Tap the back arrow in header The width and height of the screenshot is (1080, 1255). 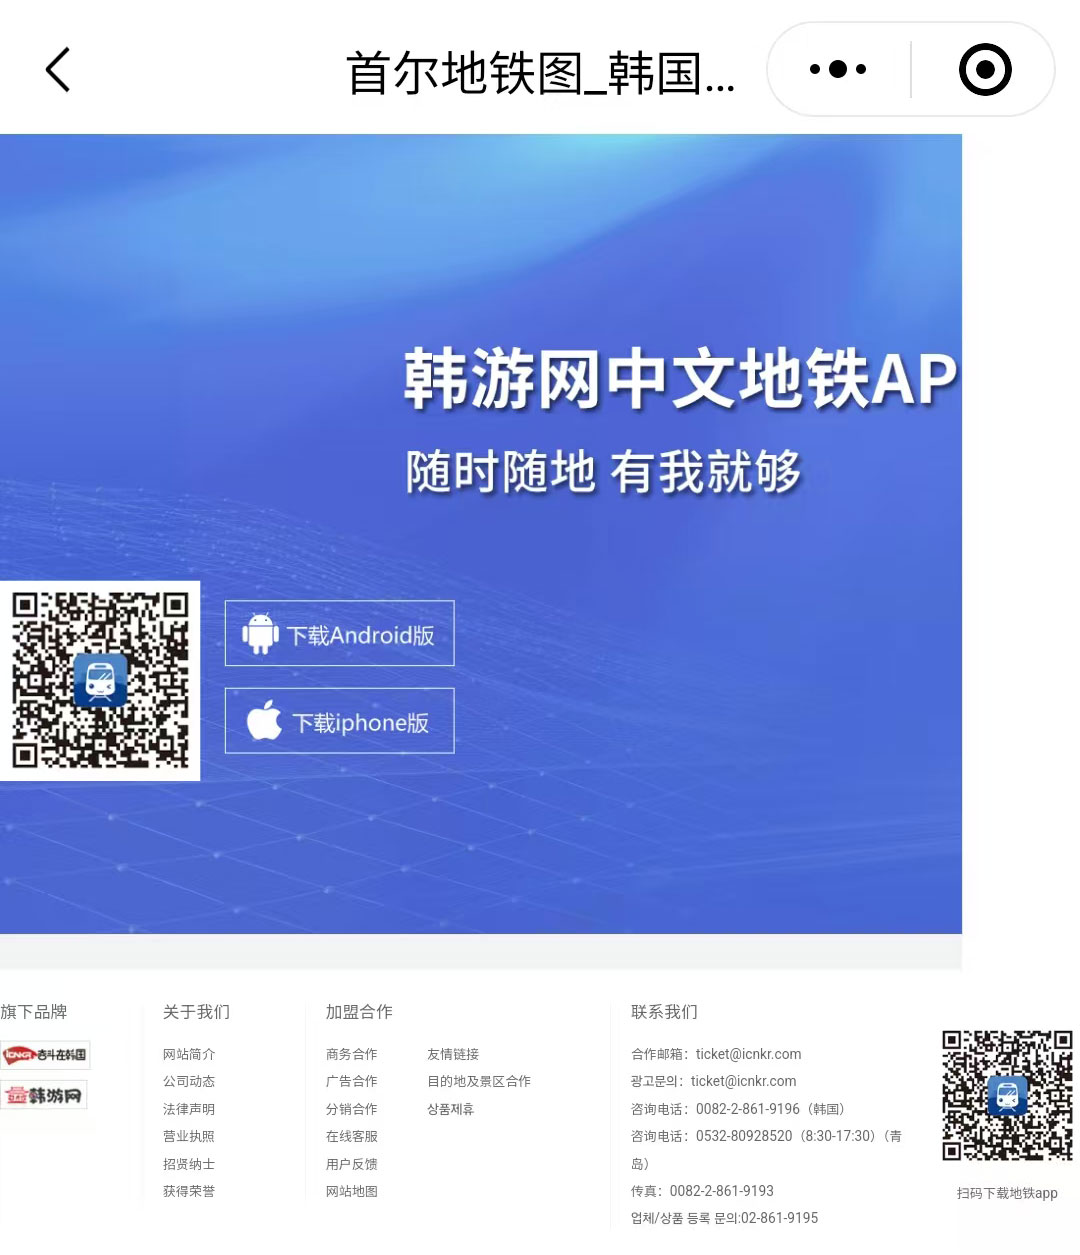click(x=58, y=70)
